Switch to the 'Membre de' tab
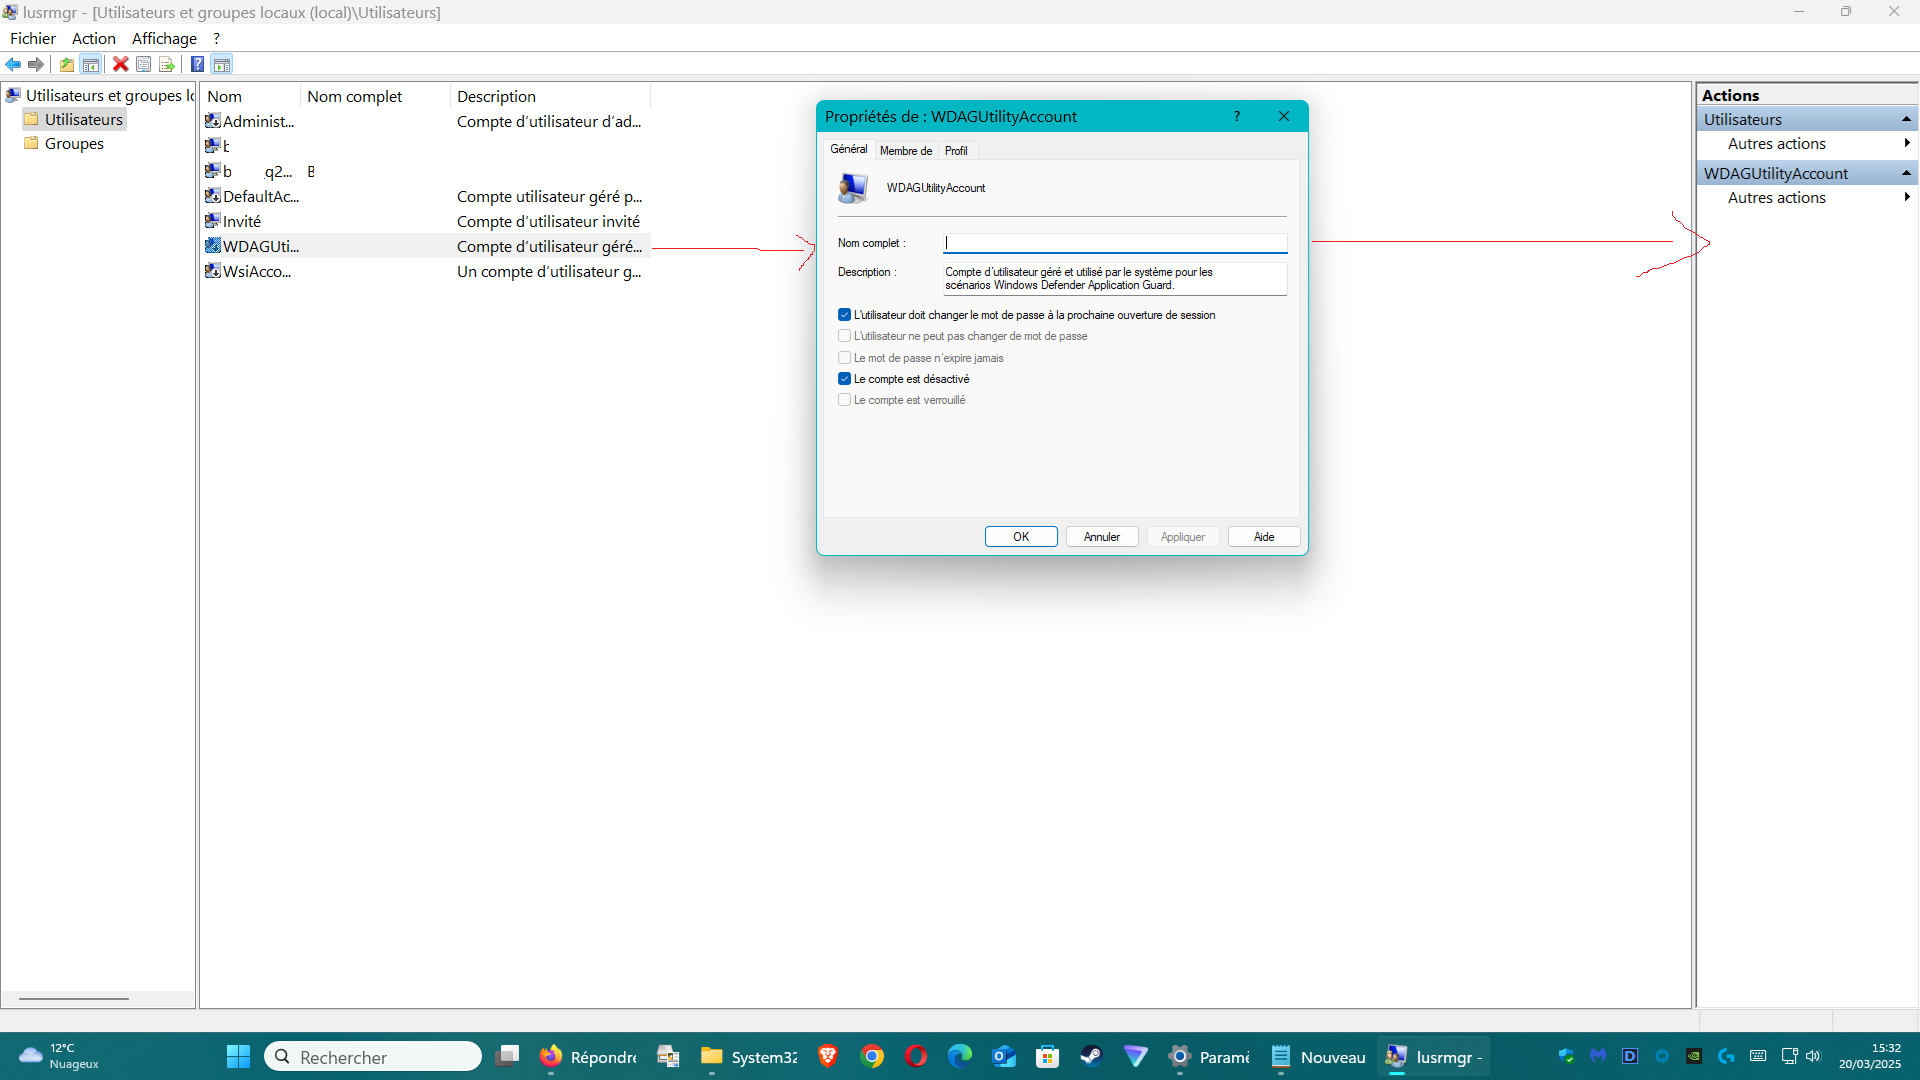1920x1080 pixels. tap(905, 151)
